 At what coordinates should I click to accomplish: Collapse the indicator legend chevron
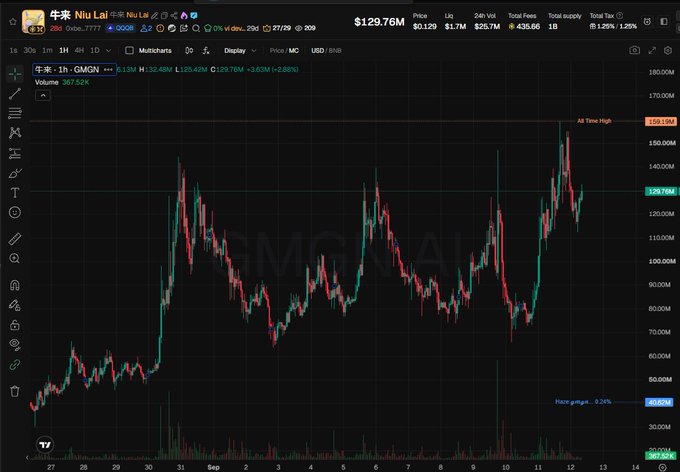(43, 95)
